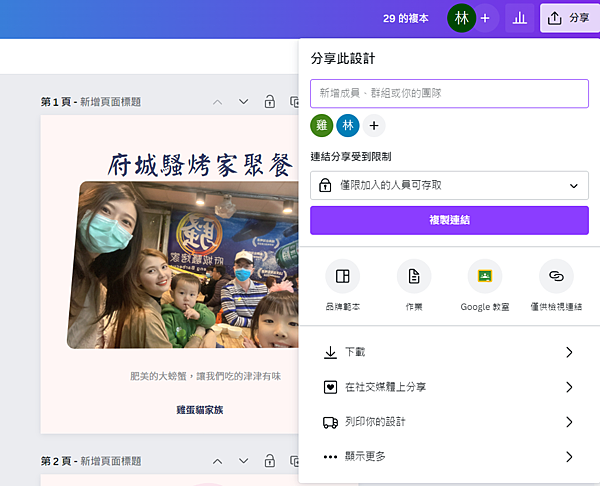Move page 1 up with the up chevron
This screenshot has width=600, height=486.
coord(217,102)
